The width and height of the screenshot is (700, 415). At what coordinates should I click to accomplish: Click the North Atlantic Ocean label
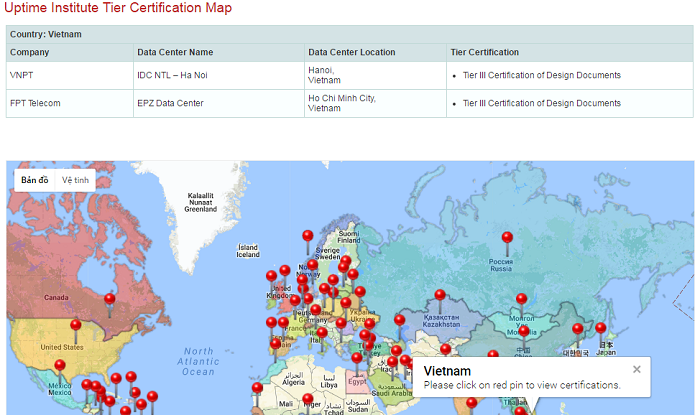[198, 361]
